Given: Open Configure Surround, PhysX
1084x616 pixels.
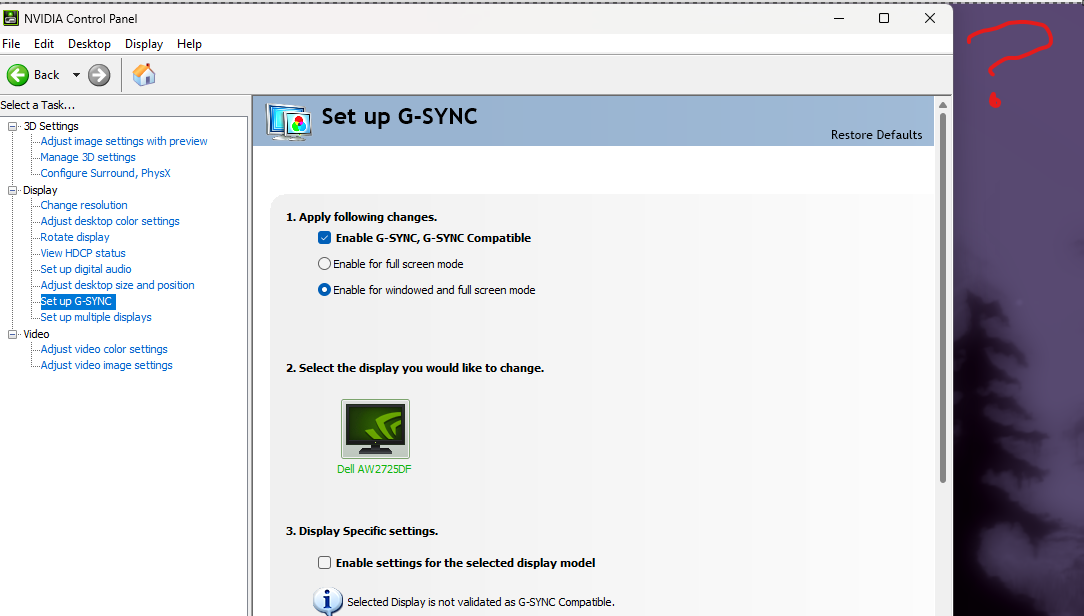Looking at the screenshot, I should (x=105, y=173).
